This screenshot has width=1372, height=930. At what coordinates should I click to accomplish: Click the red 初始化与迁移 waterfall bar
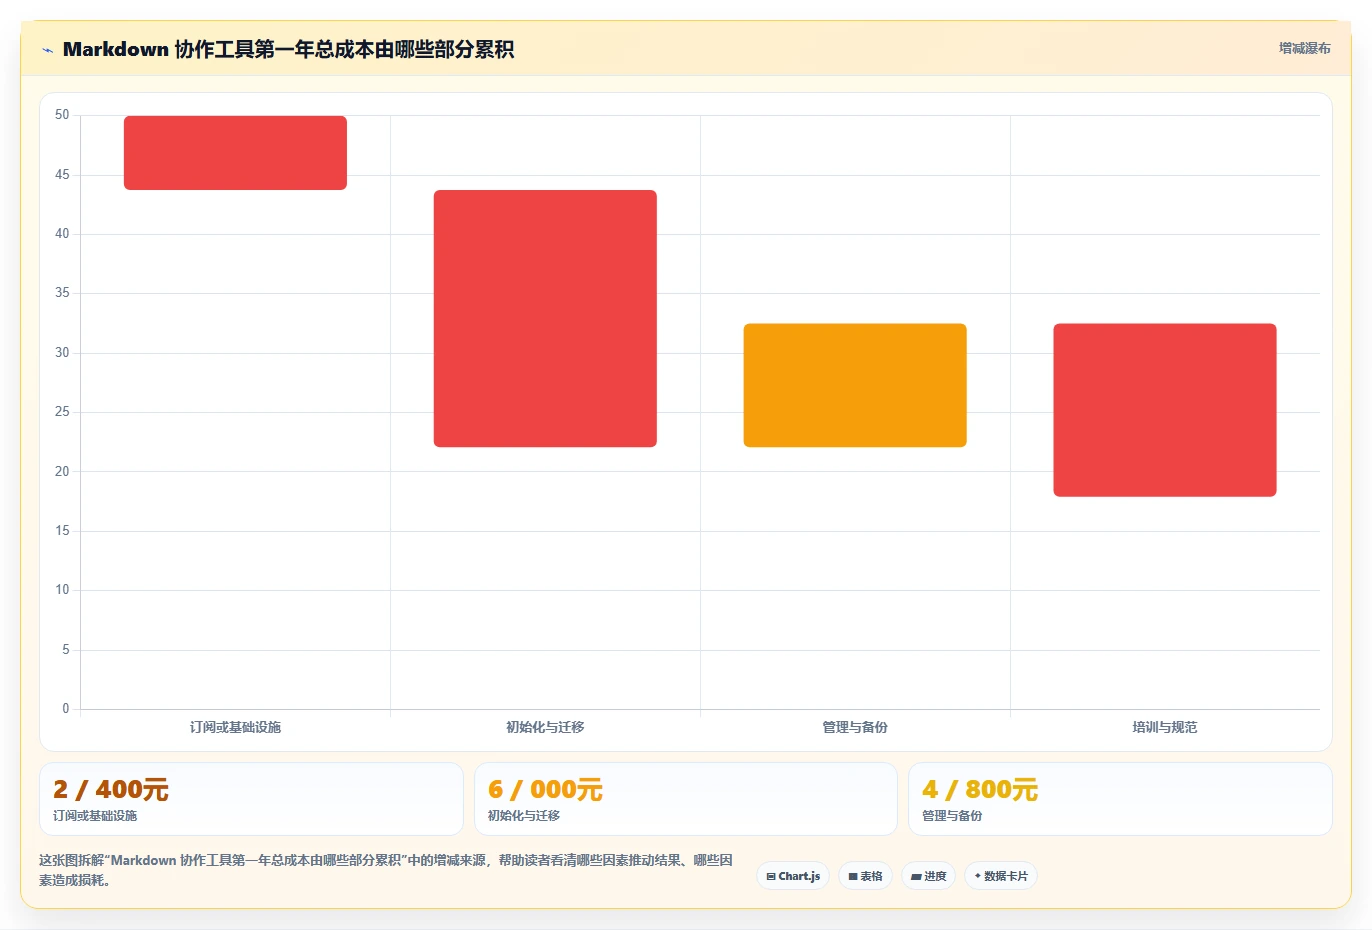tap(545, 319)
